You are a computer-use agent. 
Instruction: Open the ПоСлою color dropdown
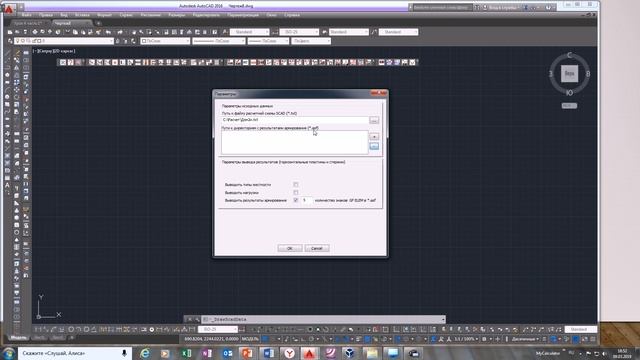(x=165, y=41)
